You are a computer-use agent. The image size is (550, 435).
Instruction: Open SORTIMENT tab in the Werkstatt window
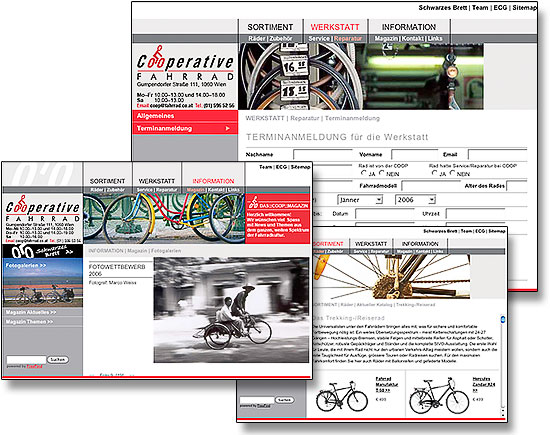pyautogui.click(x=270, y=27)
